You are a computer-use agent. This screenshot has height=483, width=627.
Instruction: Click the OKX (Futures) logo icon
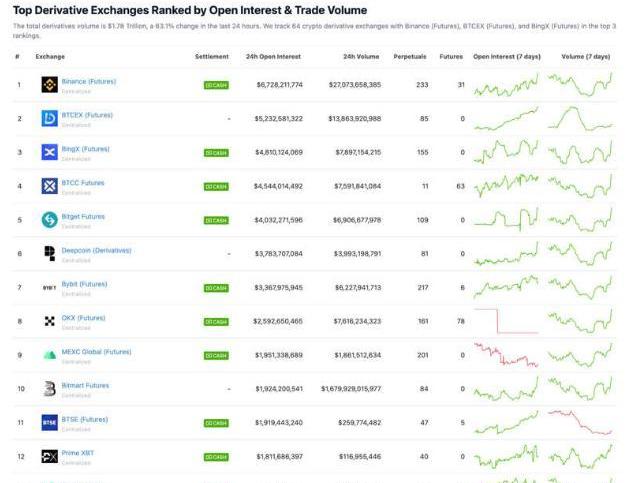click(x=49, y=321)
